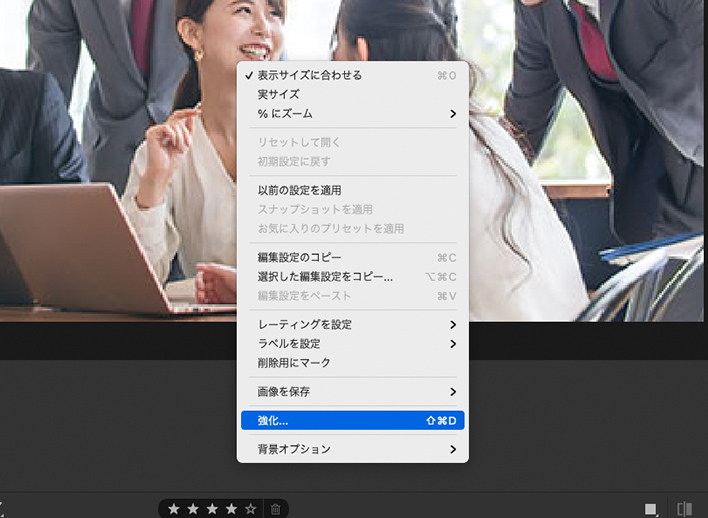This screenshot has height=518, width=708.
Task: Set rating to one star
Action: coord(173,509)
